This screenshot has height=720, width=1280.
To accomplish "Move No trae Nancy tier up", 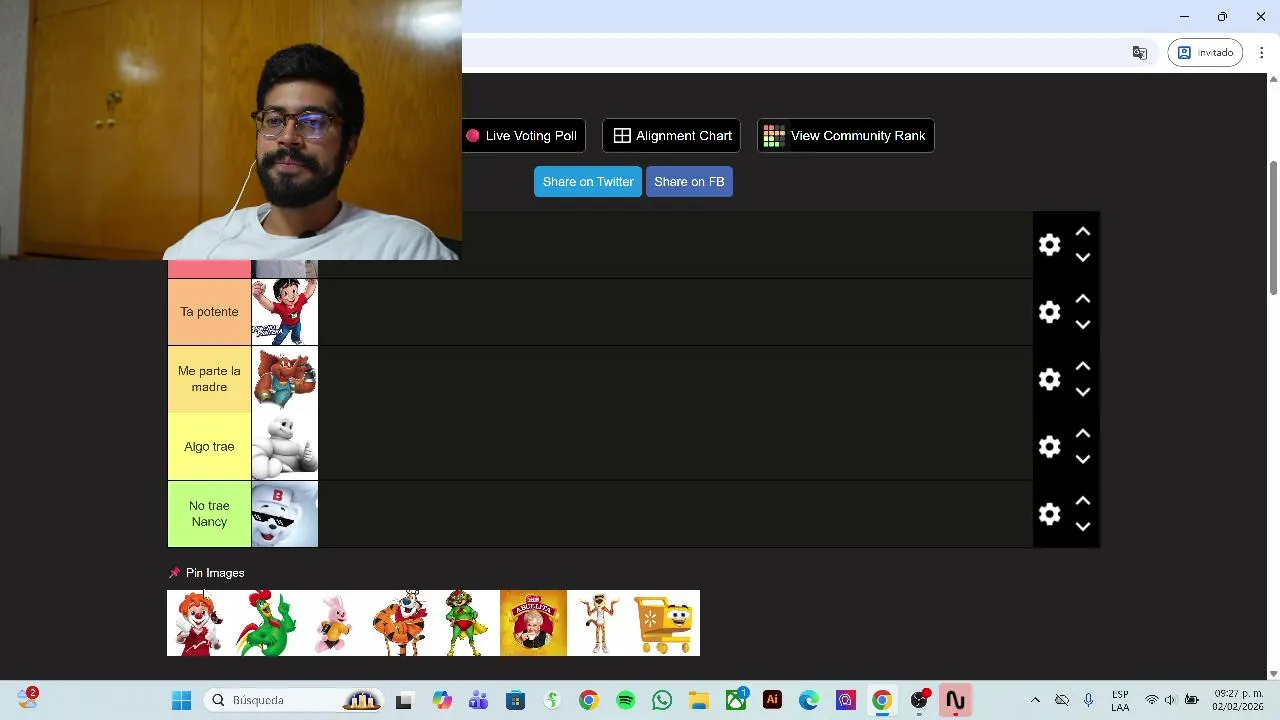I will 1083,501.
